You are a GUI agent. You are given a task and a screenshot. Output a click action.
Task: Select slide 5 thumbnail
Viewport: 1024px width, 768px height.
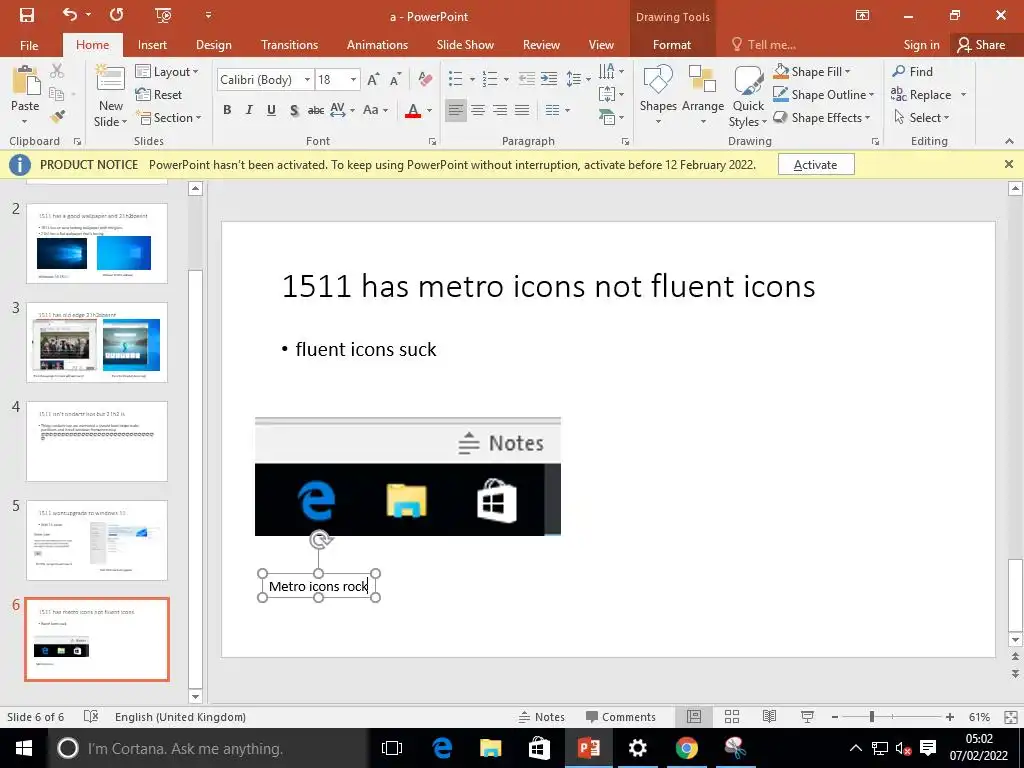tap(97, 540)
